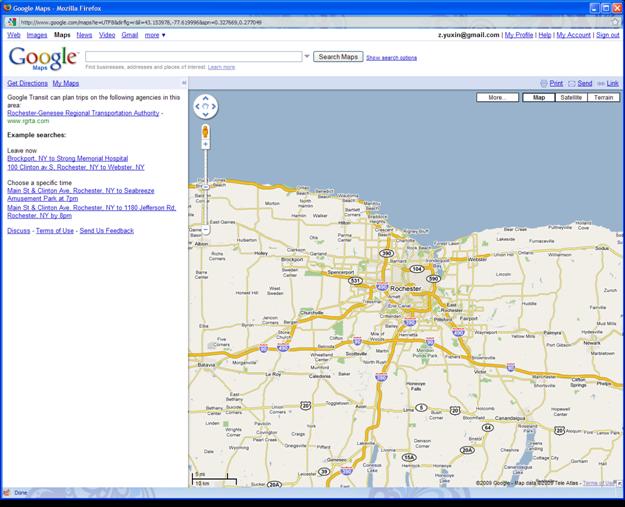Pan the map right with the east arrow
The height and width of the screenshot is (507, 625).
click(214, 106)
